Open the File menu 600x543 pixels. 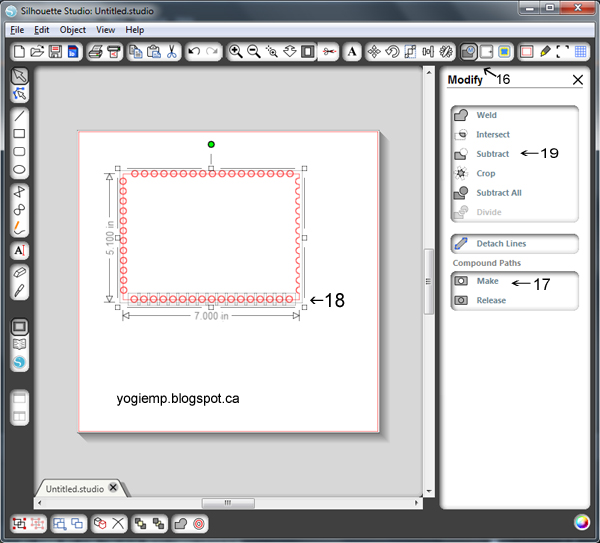pyautogui.click(x=17, y=30)
